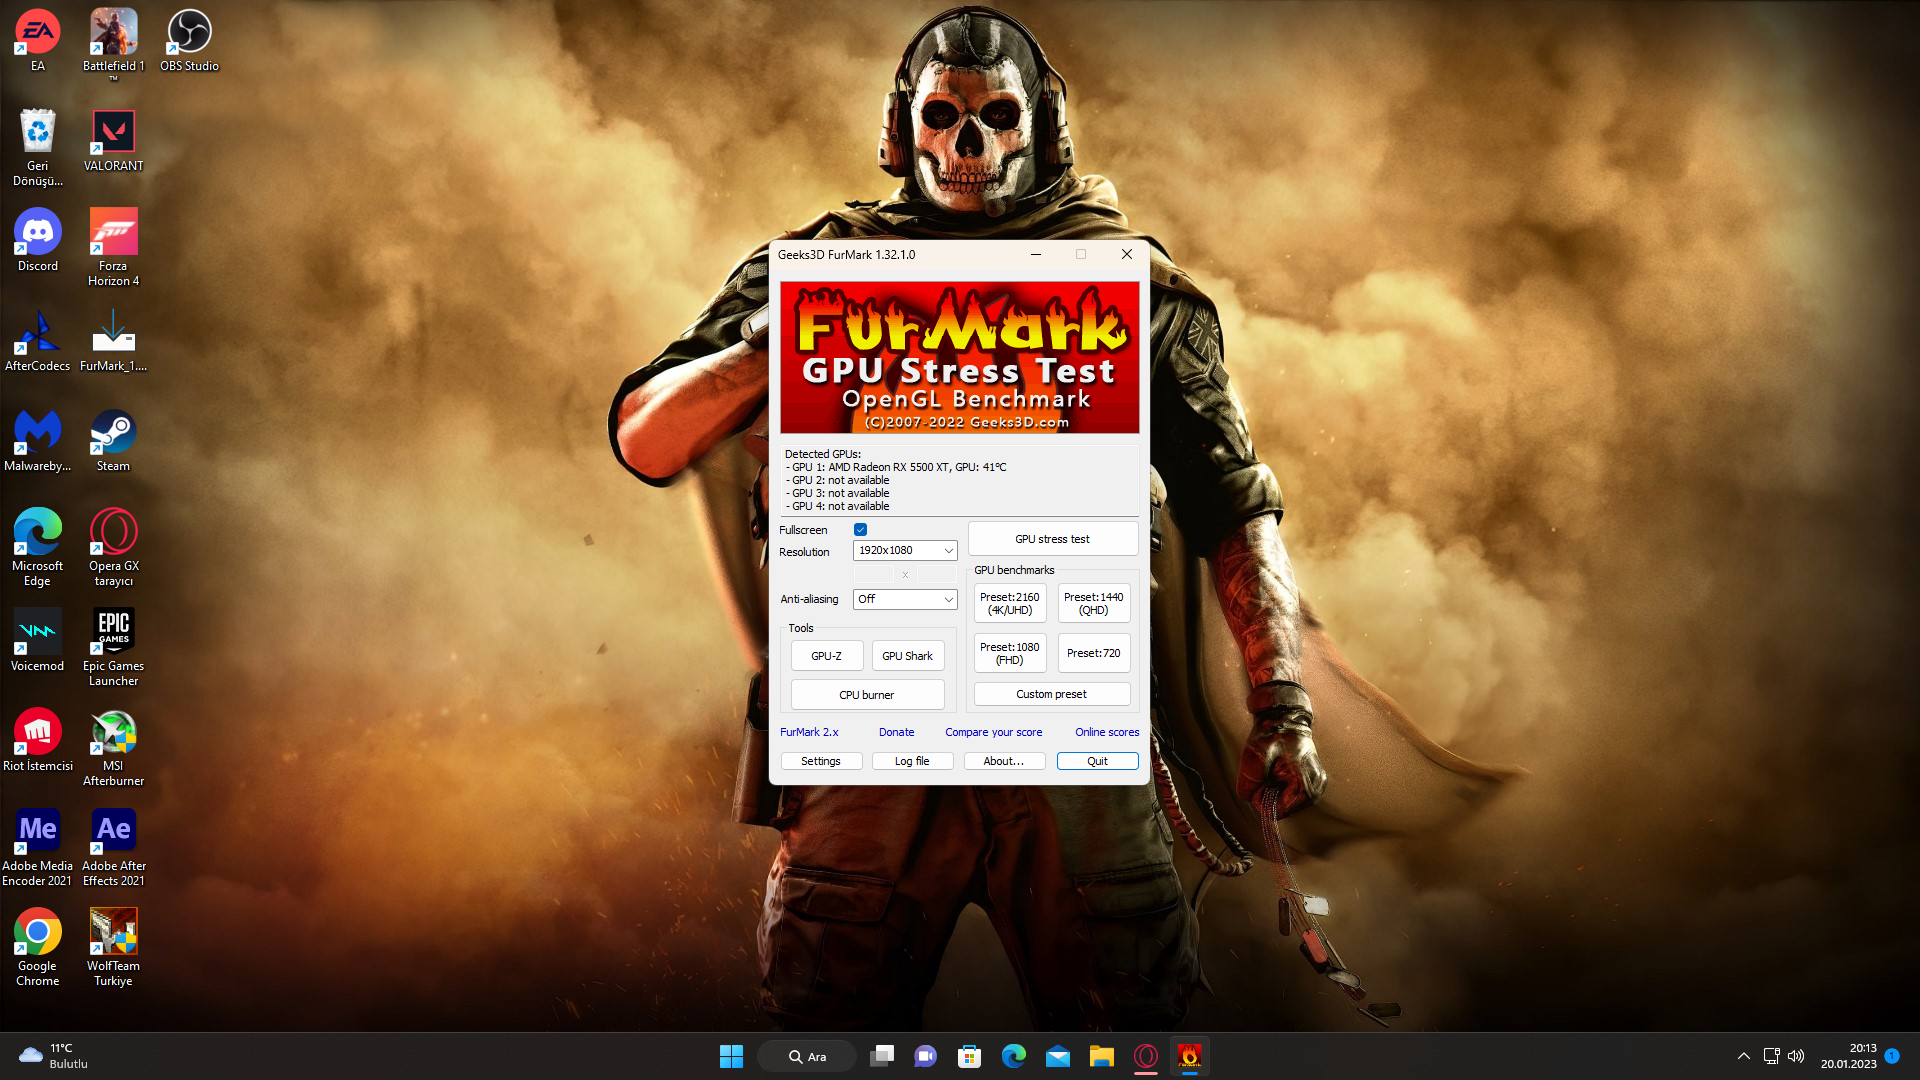The width and height of the screenshot is (1920, 1080).
Task: Open the VALORANT desktop shortcut
Action: pos(113,136)
